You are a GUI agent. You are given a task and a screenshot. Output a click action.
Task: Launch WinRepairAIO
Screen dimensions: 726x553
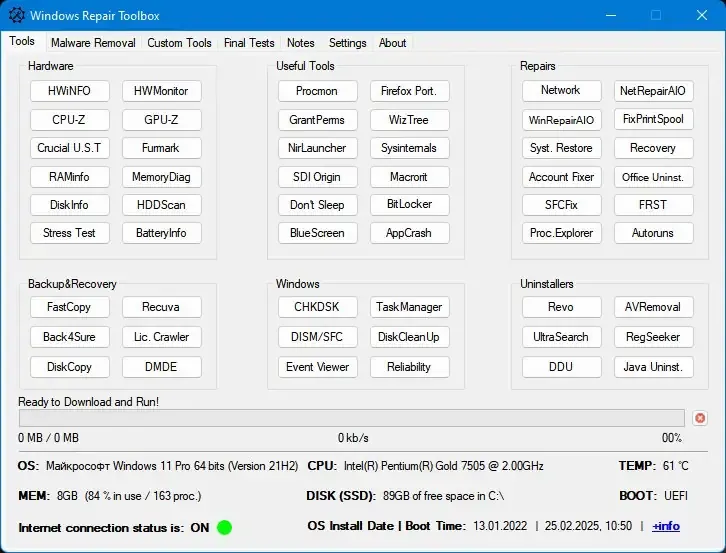(x=562, y=120)
